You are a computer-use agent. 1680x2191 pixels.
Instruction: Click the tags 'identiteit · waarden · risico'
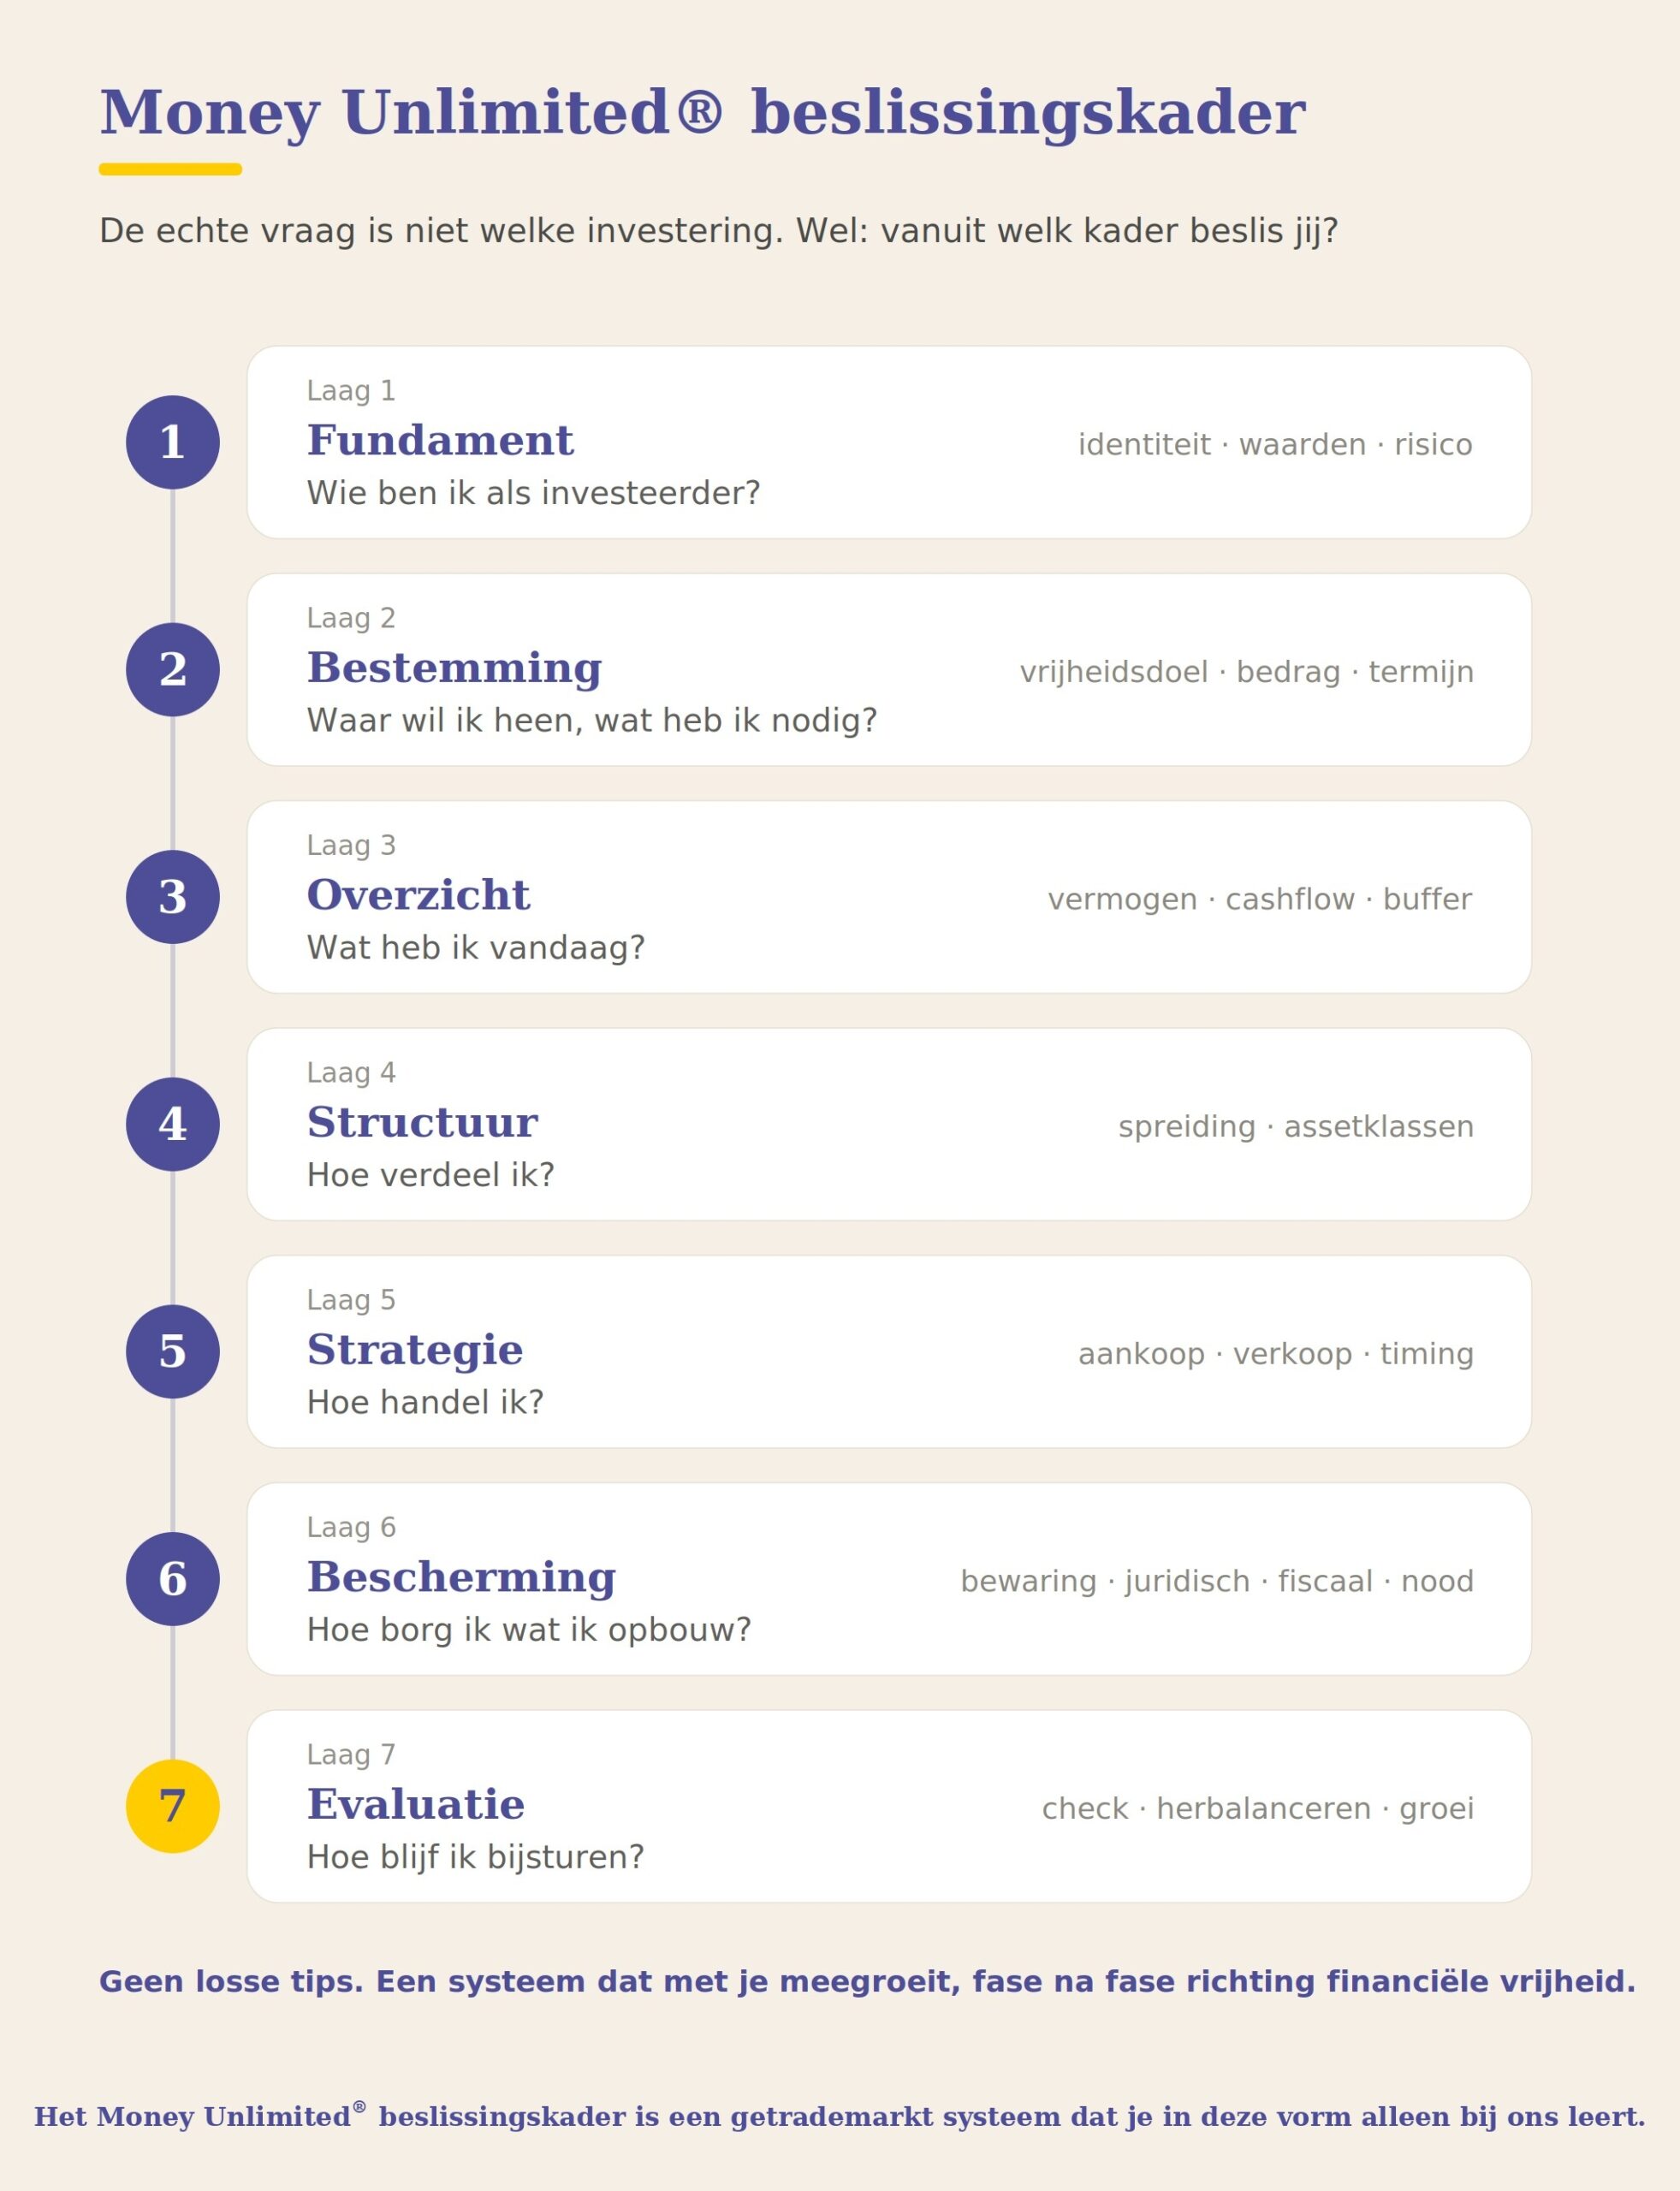tap(1275, 444)
